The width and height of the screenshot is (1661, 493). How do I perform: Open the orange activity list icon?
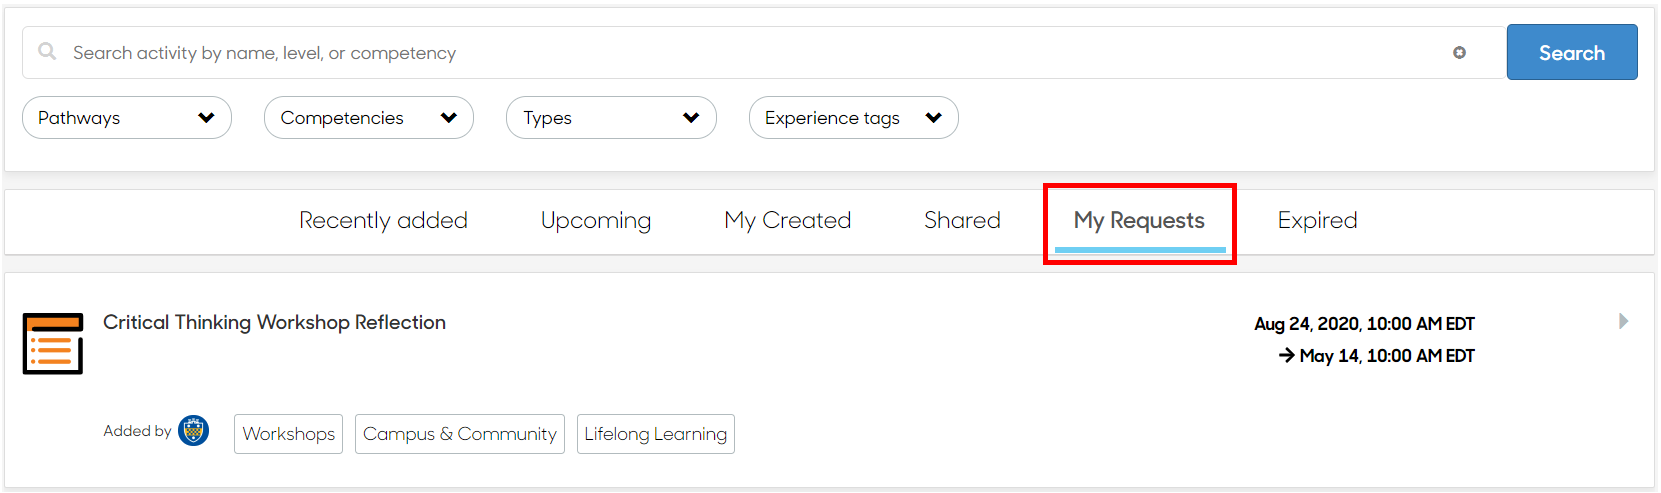click(x=53, y=343)
